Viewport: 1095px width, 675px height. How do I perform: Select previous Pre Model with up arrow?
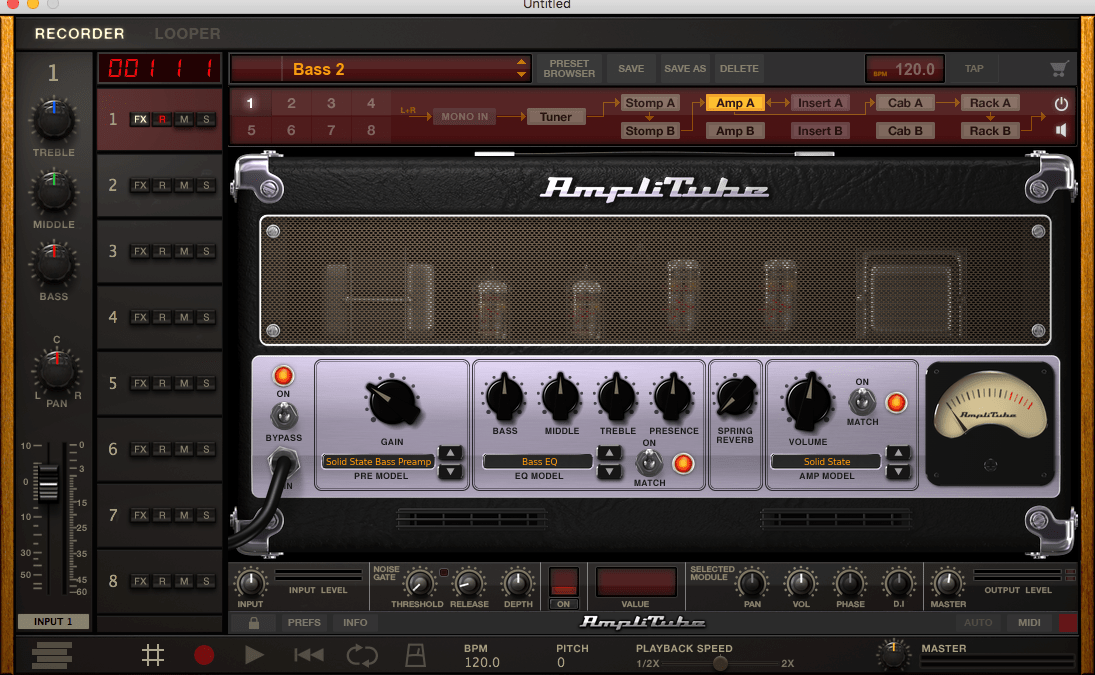point(450,453)
